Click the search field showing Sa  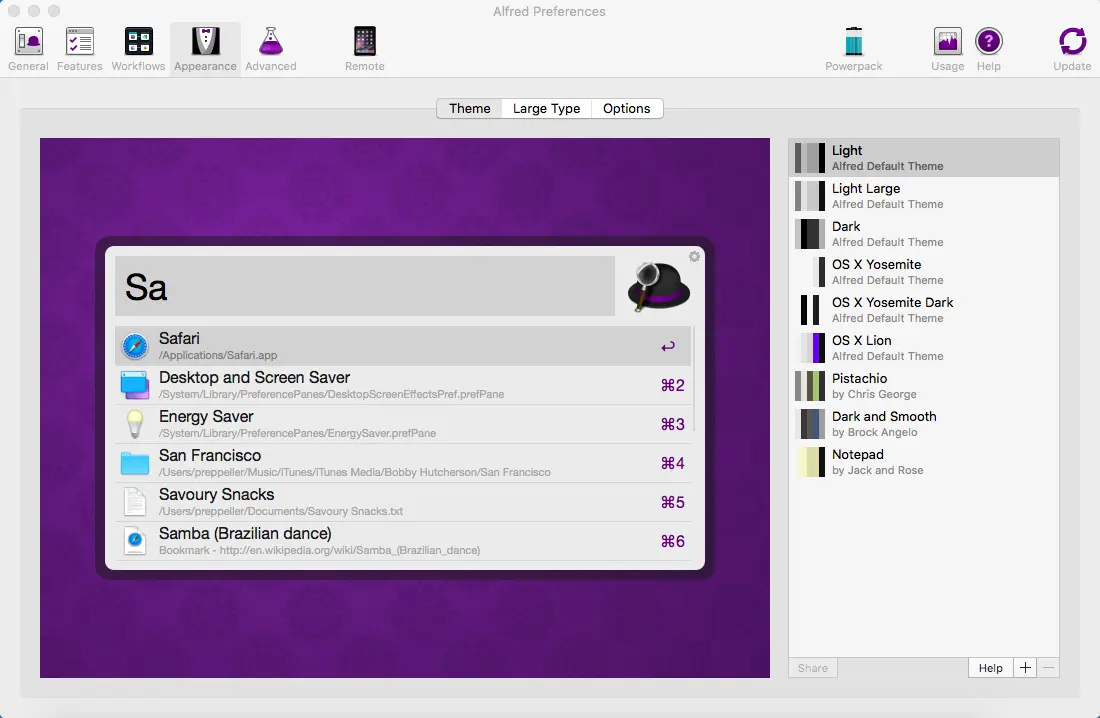pos(365,286)
